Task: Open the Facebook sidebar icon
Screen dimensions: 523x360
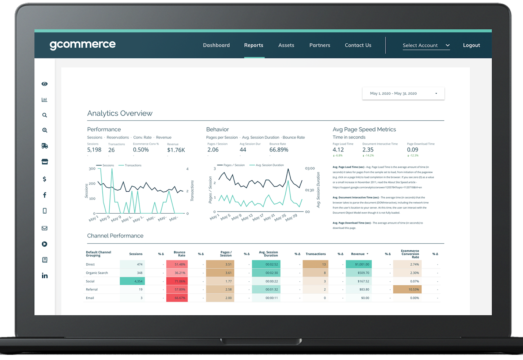Action: 44,195
